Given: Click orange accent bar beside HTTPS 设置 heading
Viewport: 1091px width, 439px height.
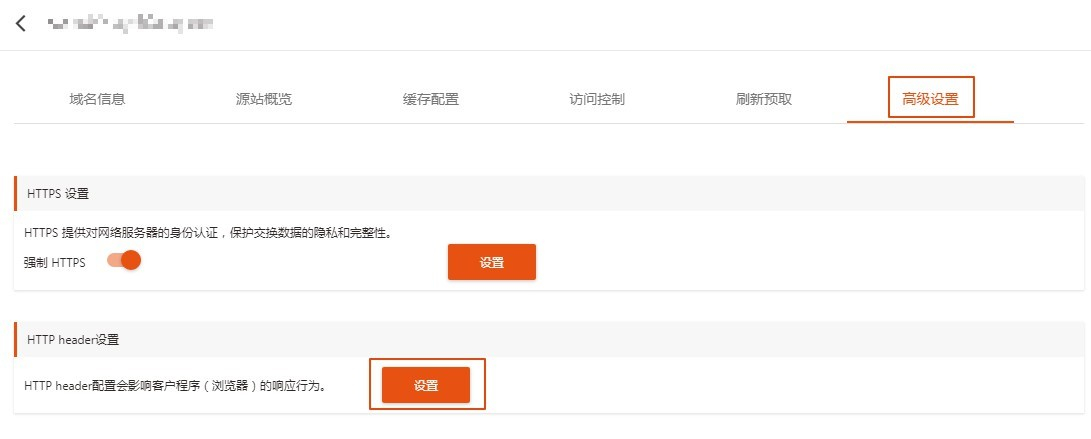Looking at the screenshot, I should coord(15,193).
